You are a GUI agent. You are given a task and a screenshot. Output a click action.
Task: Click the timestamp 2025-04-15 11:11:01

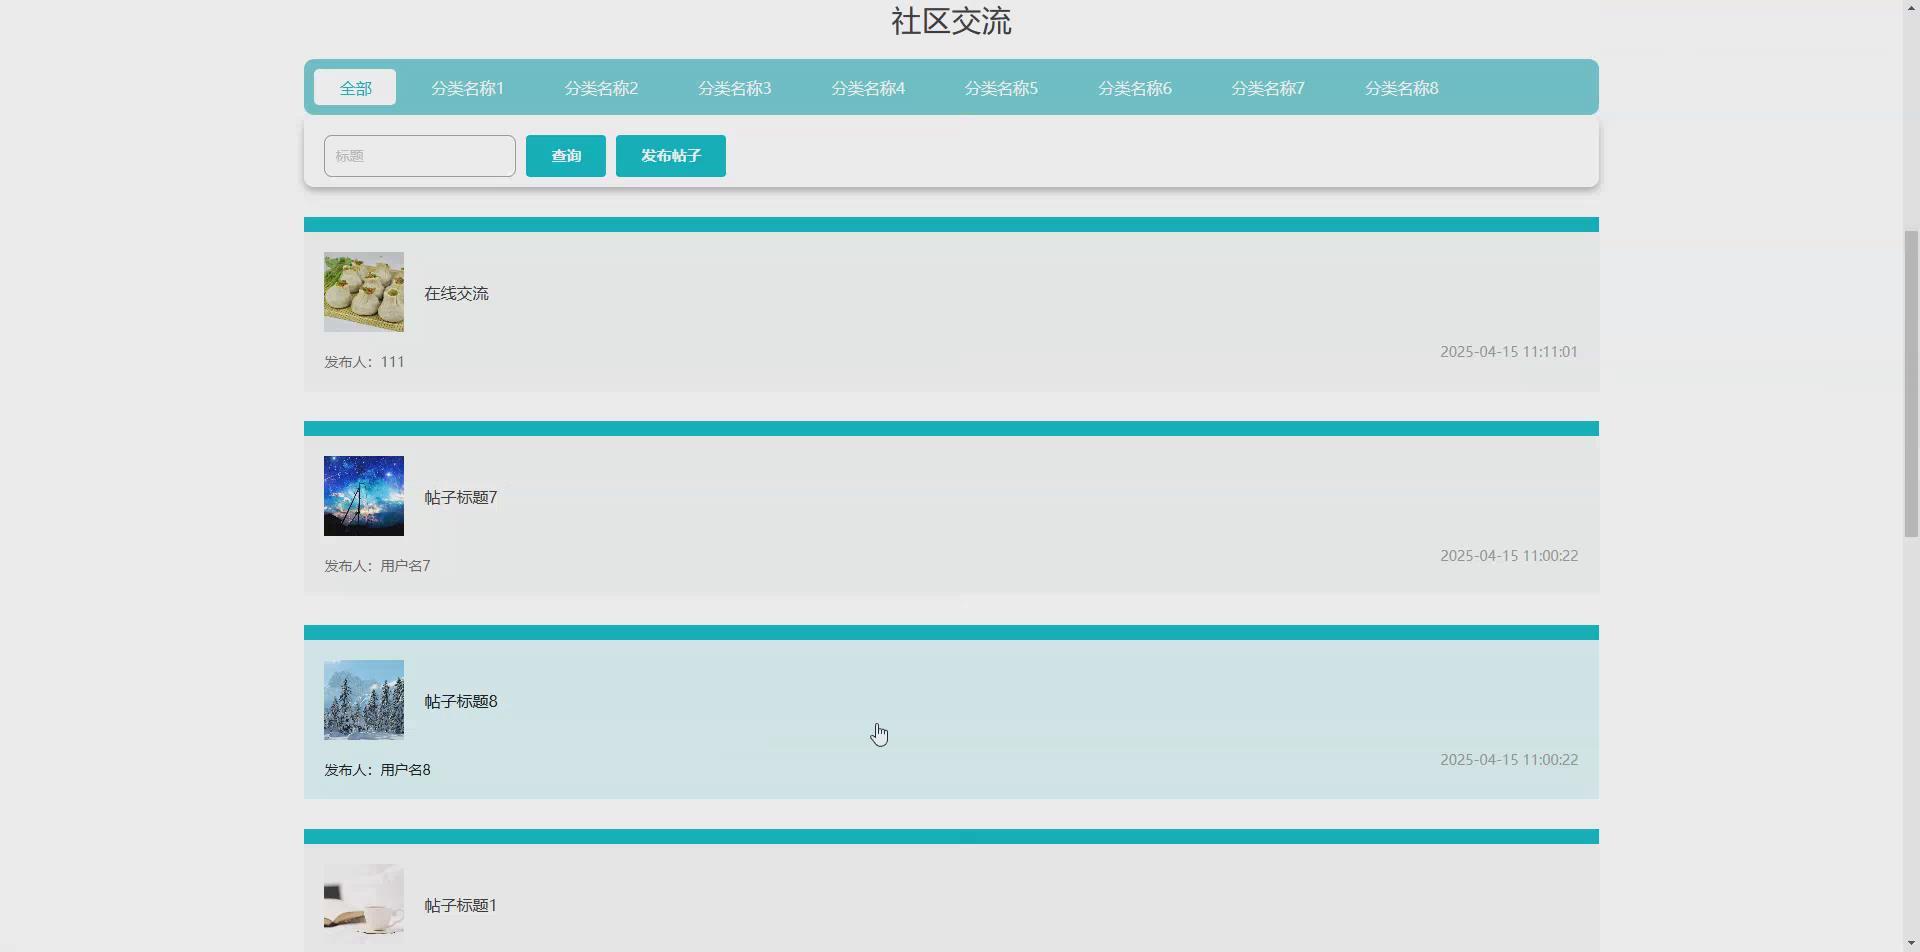click(x=1509, y=352)
